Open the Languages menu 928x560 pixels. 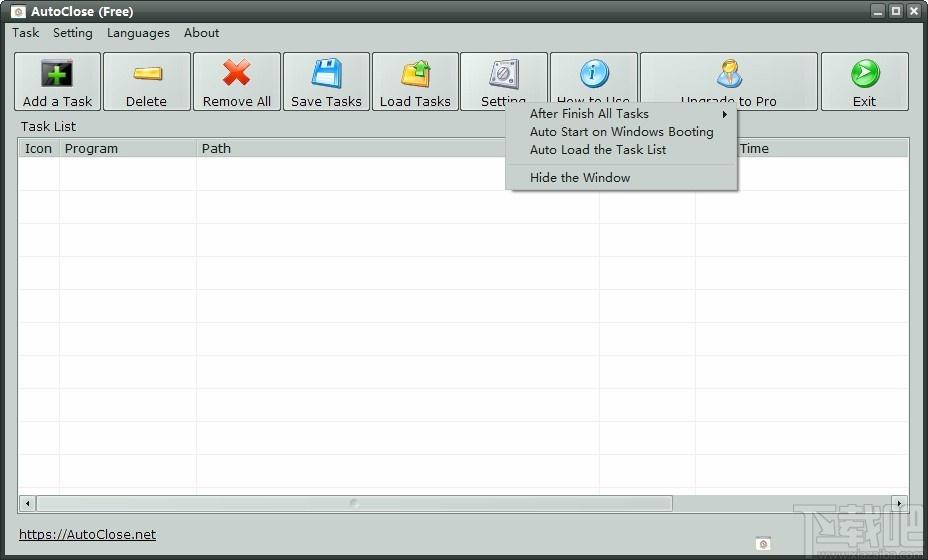tap(138, 33)
